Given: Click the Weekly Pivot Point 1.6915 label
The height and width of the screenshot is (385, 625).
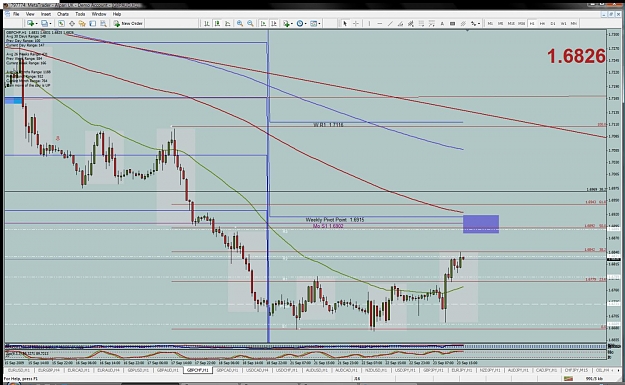Looking at the screenshot, I should tap(335, 220).
